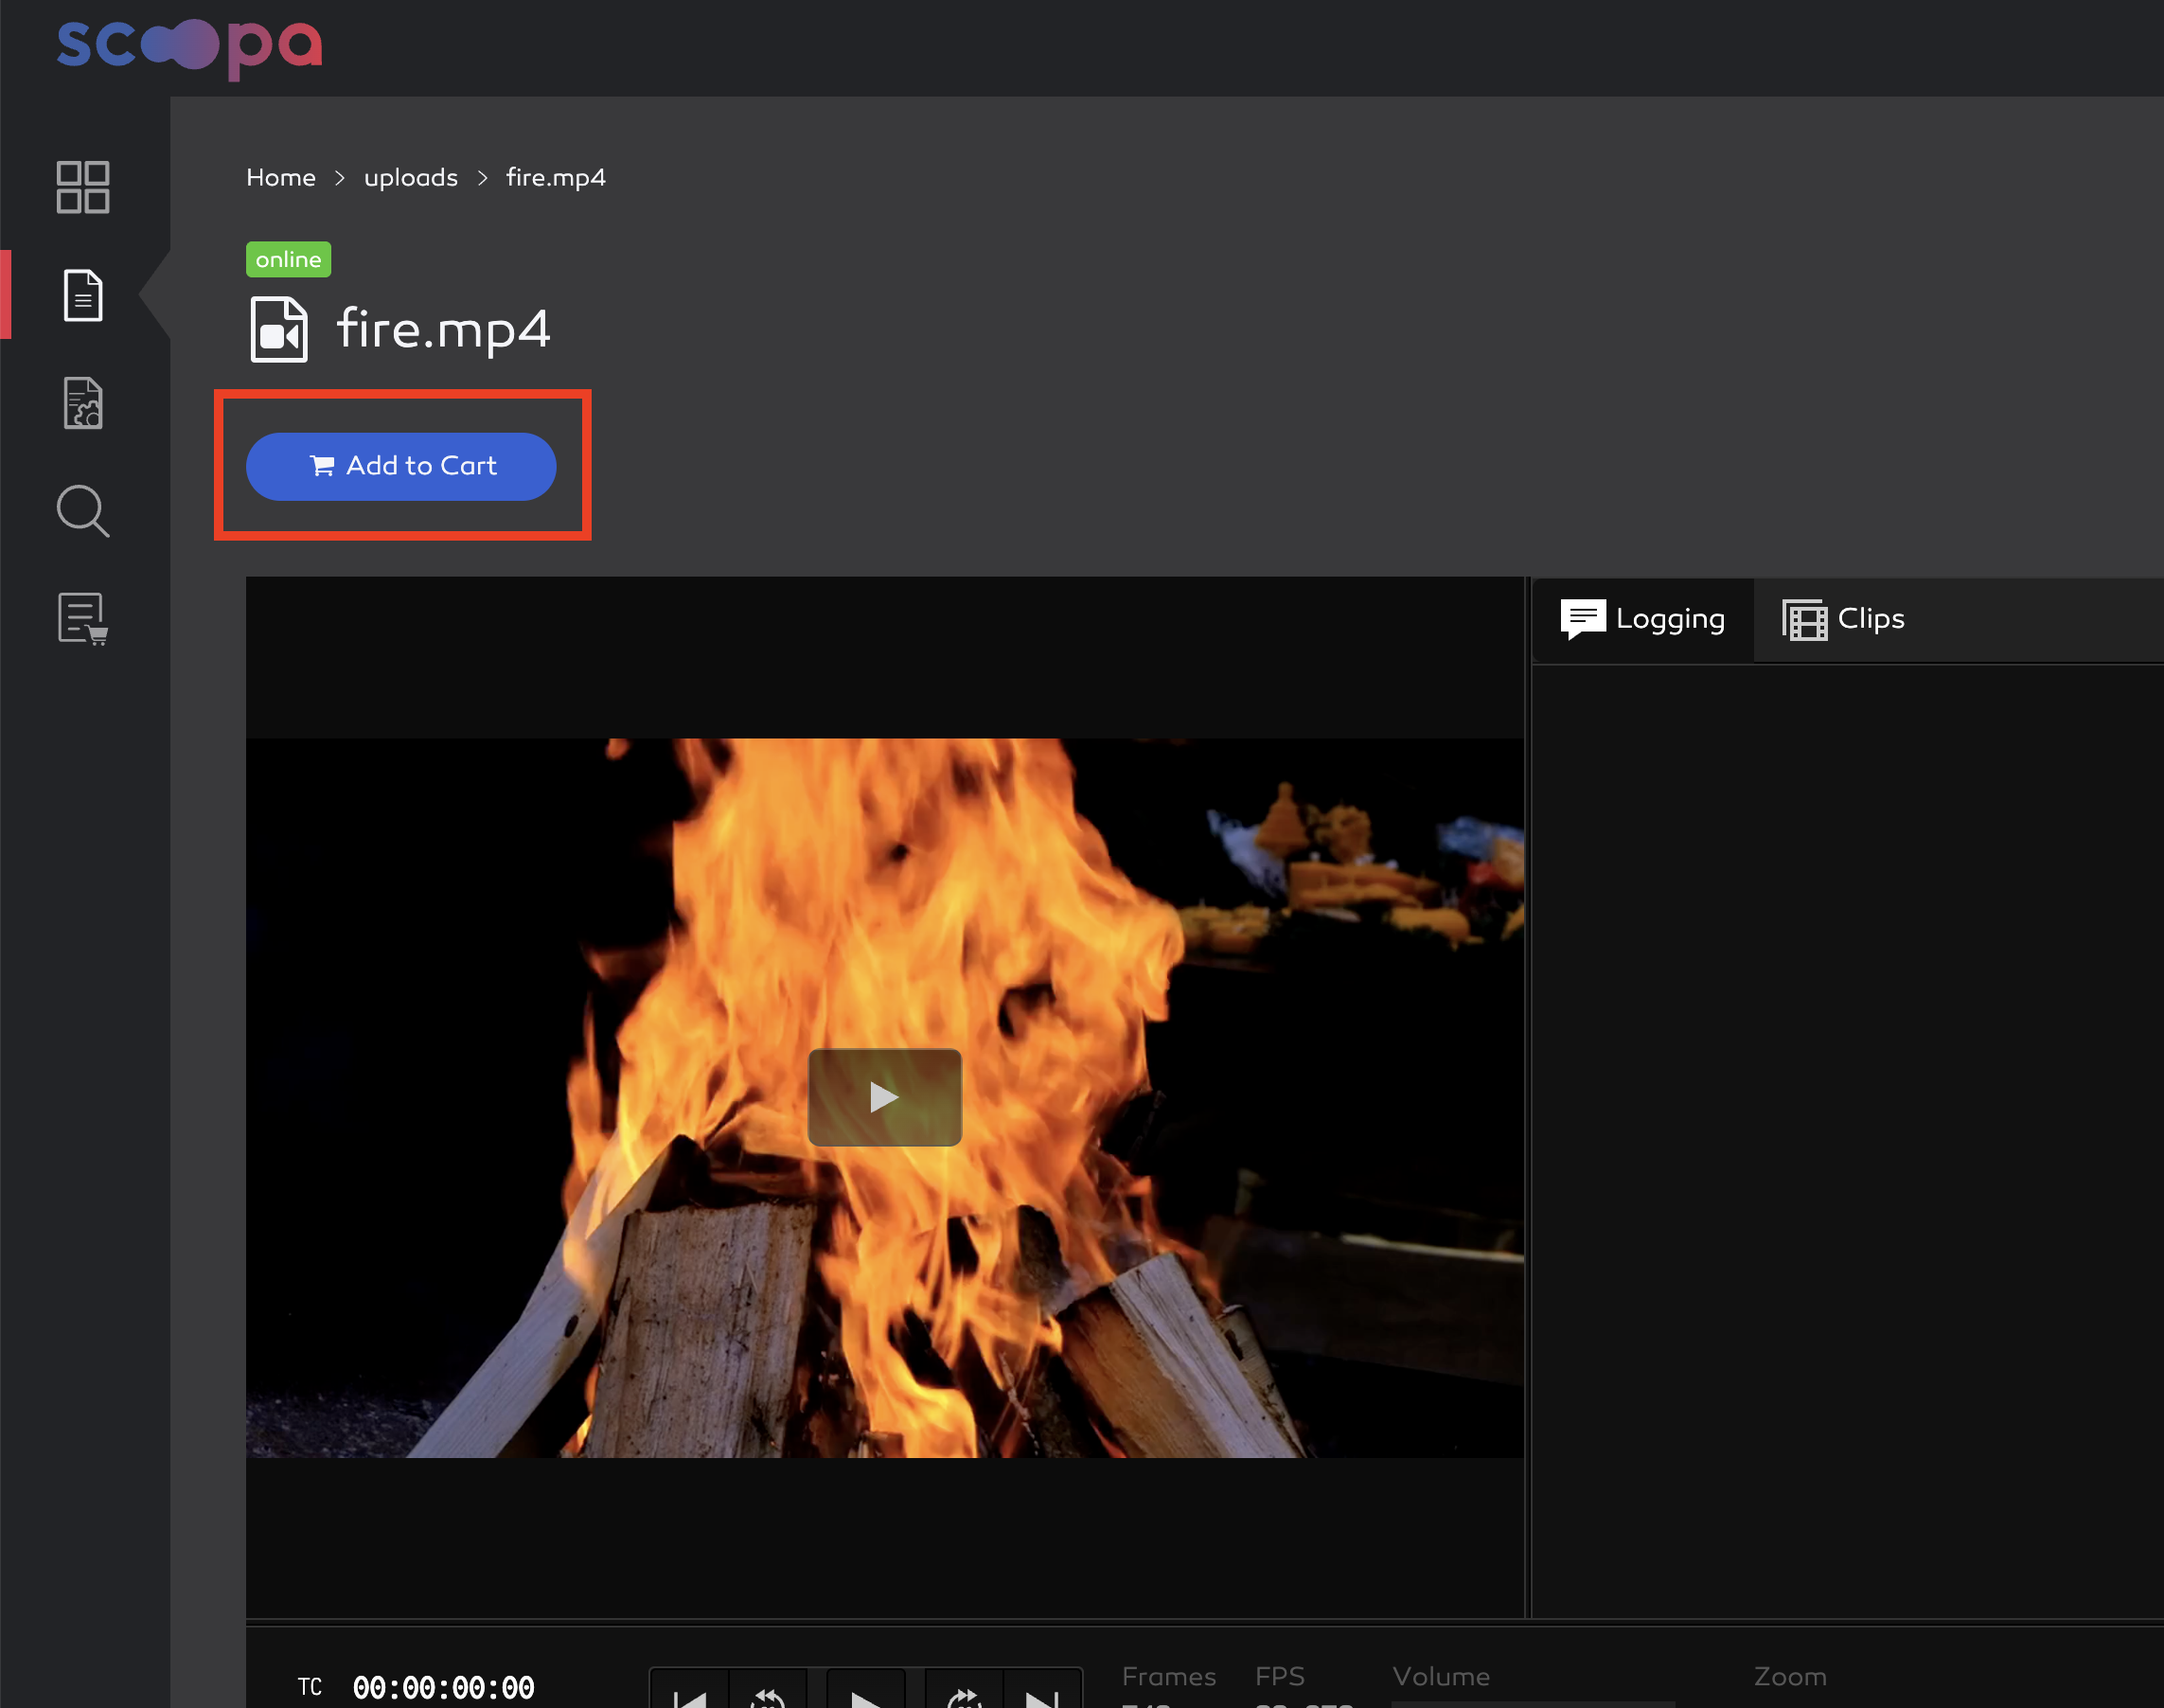The width and height of the screenshot is (2164, 1708).
Task: Switch to the Logging tab
Action: coord(1643,619)
